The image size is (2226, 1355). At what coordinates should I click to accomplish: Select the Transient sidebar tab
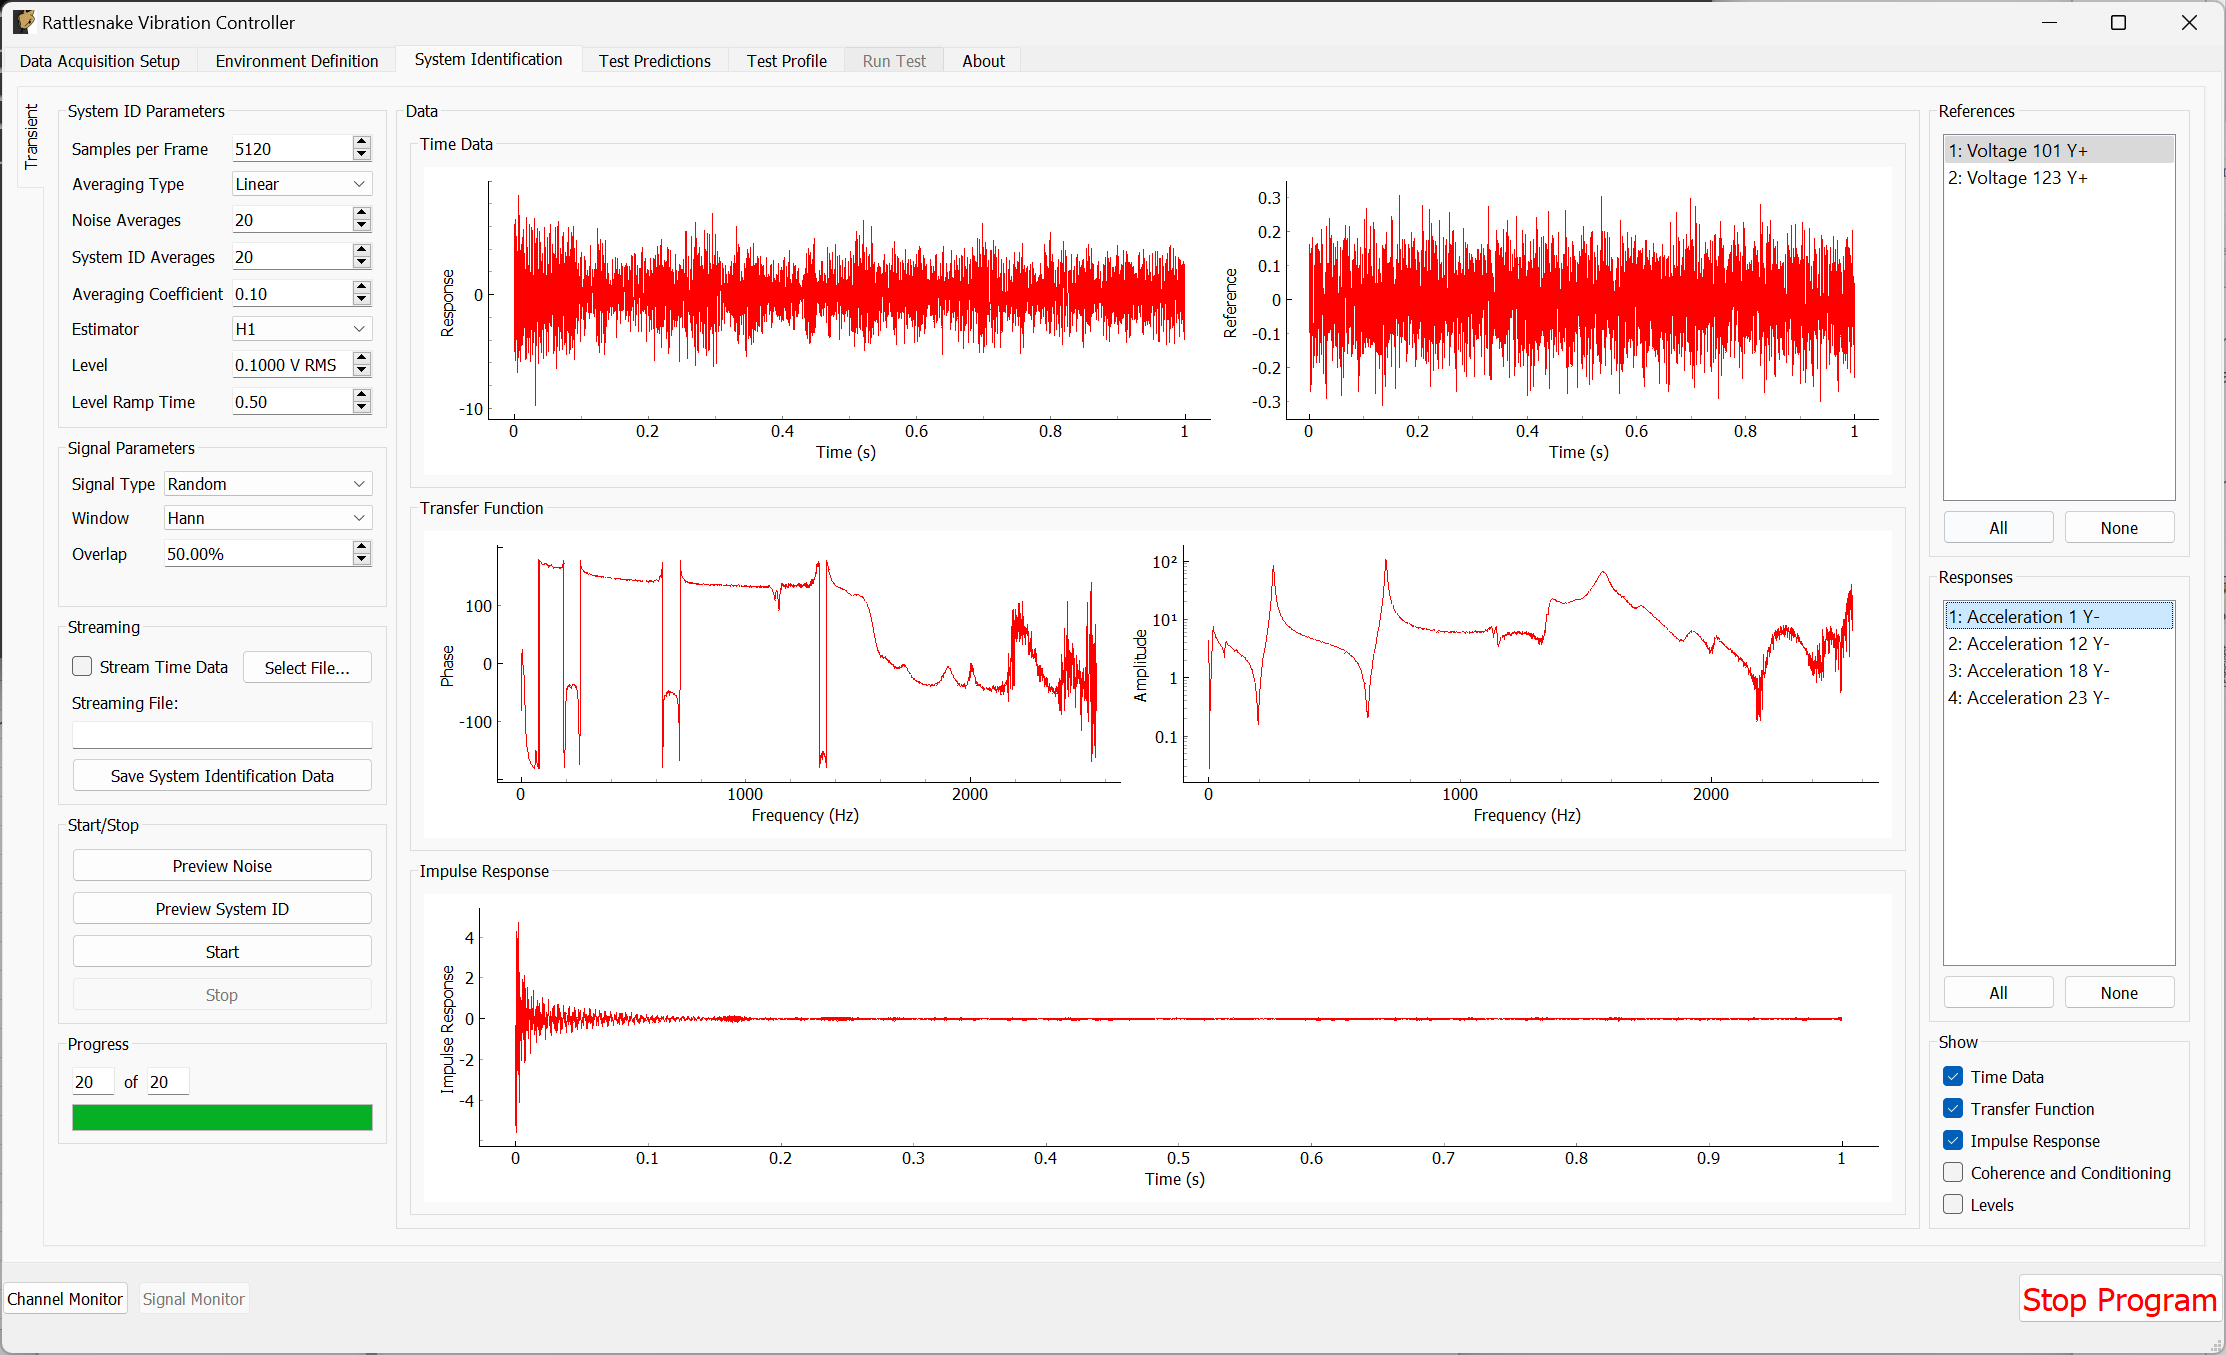30,137
